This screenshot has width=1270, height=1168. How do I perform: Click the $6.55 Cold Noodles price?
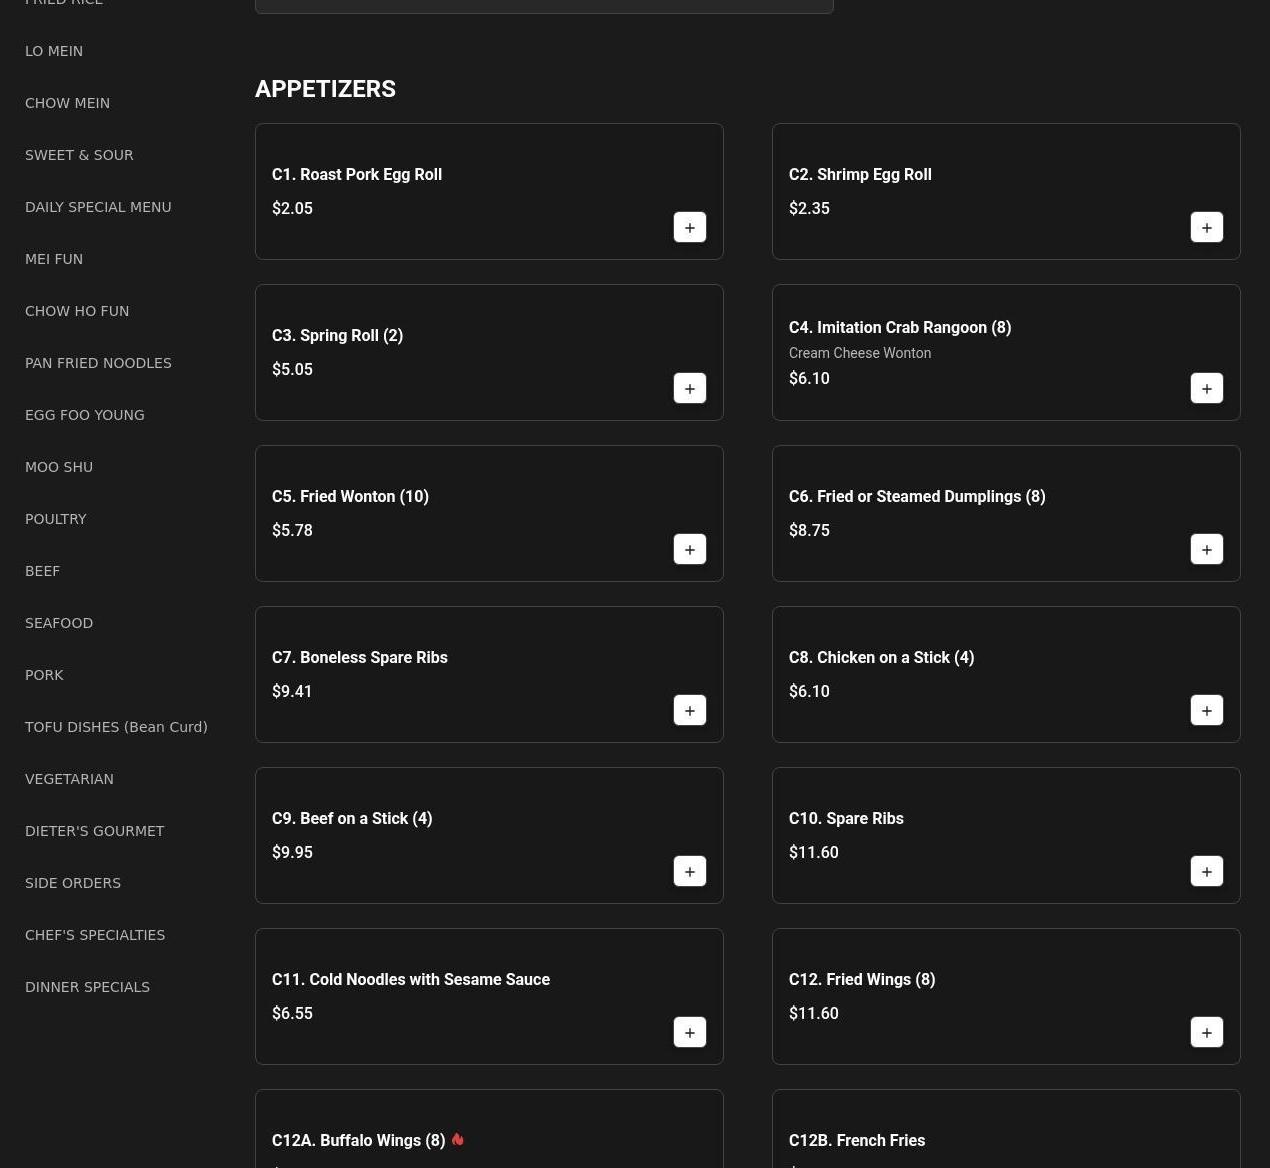point(292,1013)
